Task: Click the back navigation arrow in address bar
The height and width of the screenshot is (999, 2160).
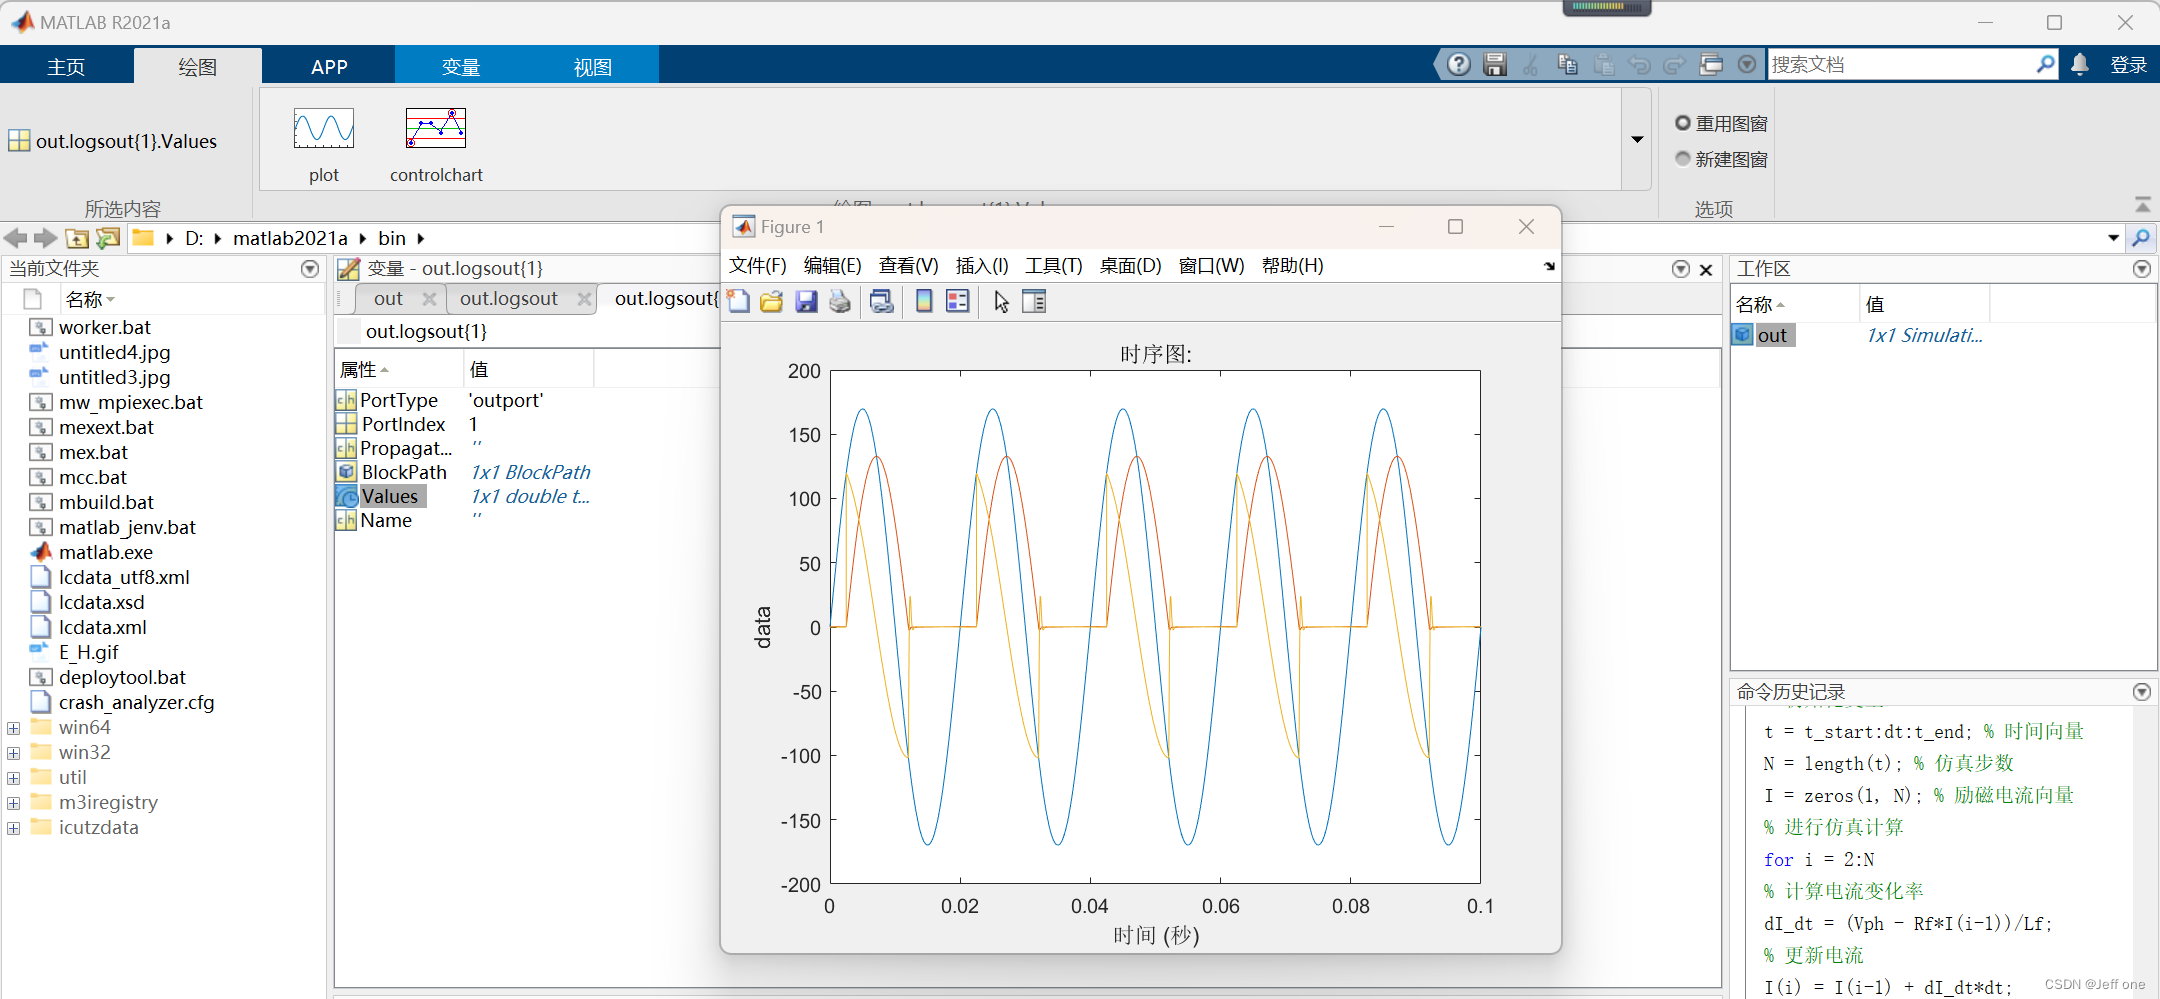Action: tap(16, 238)
